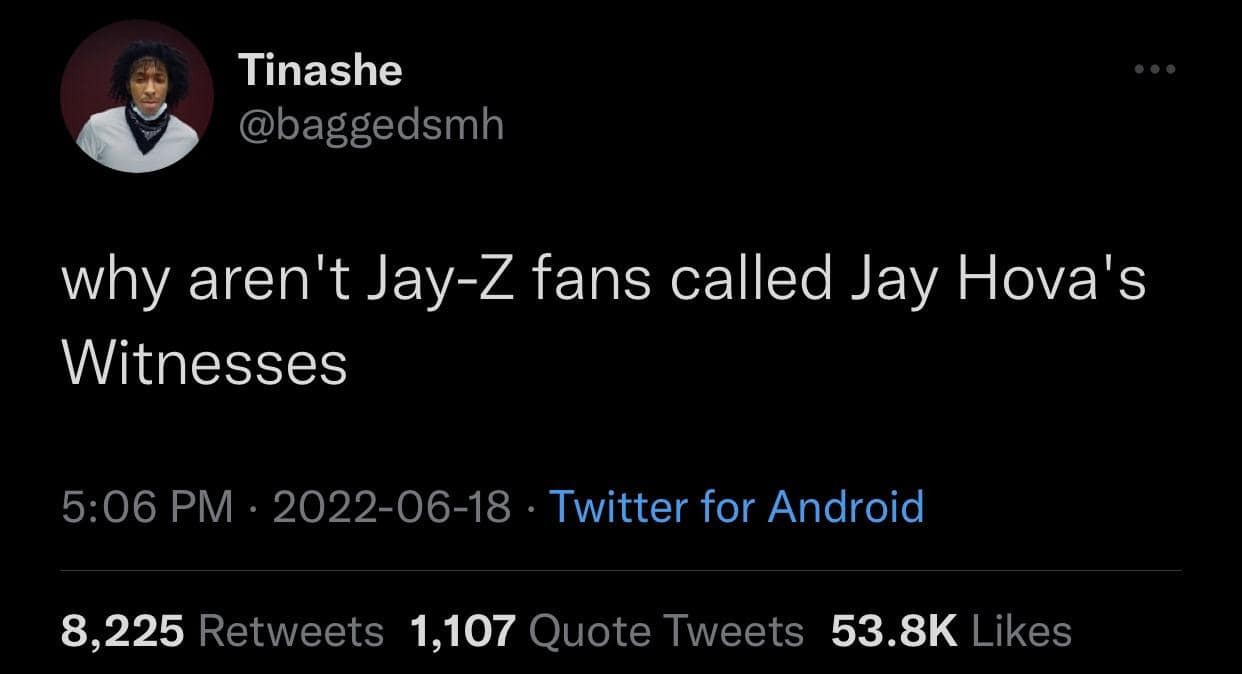1242x674 pixels.
Task: Click the word Witnesses in the tweet
Action: pyautogui.click(x=205, y=363)
